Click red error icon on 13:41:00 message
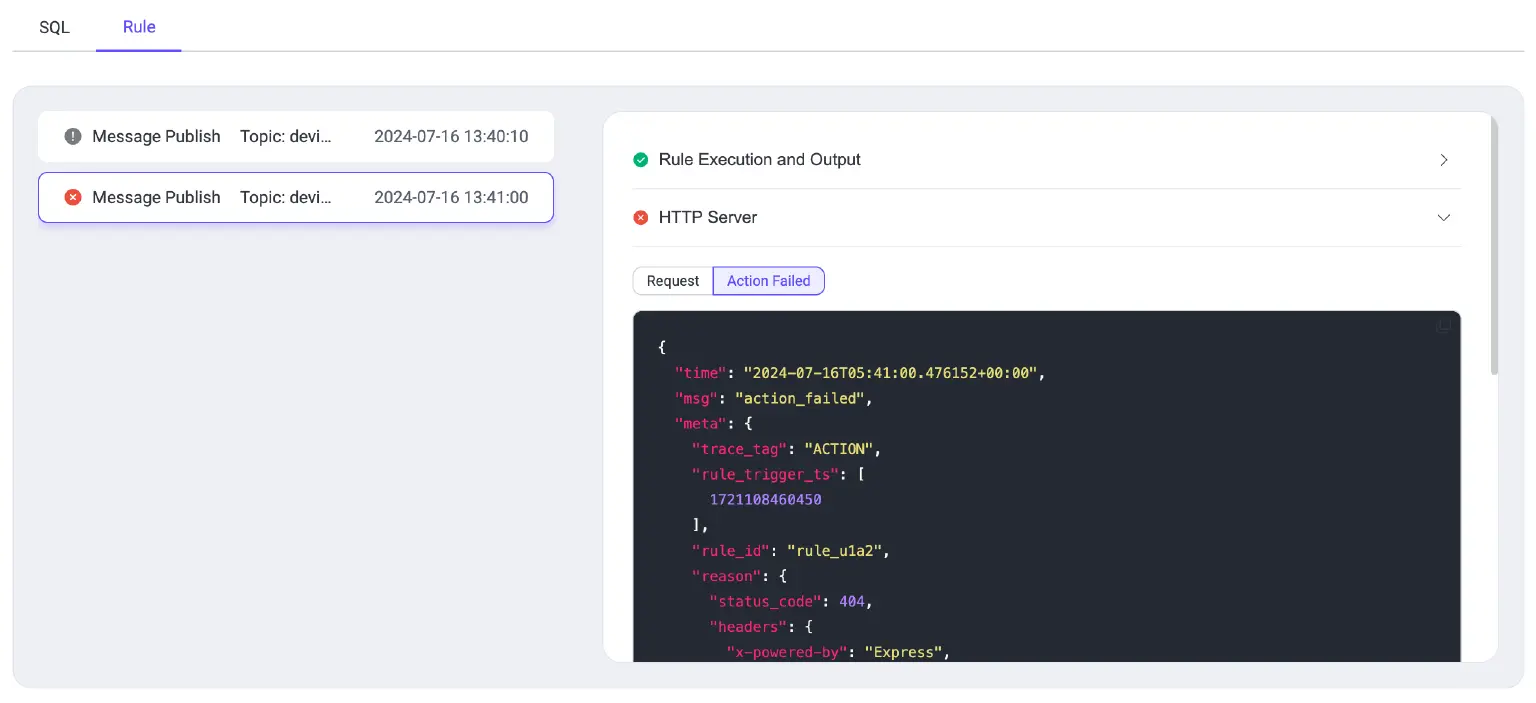The height and width of the screenshot is (703, 1536). click(x=73, y=197)
